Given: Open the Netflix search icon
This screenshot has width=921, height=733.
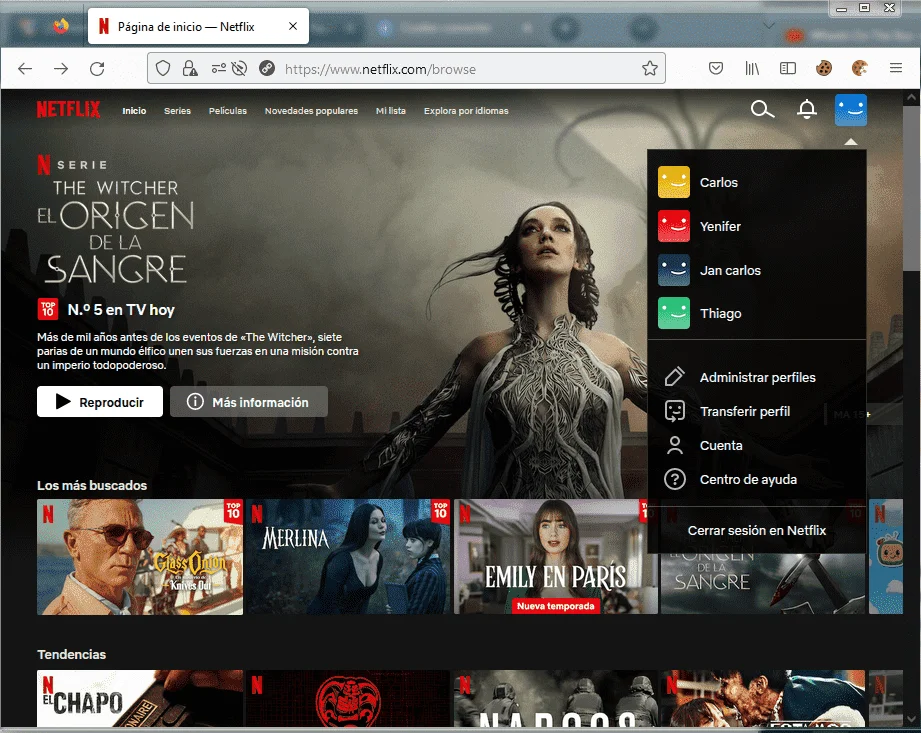Looking at the screenshot, I should 762,109.
